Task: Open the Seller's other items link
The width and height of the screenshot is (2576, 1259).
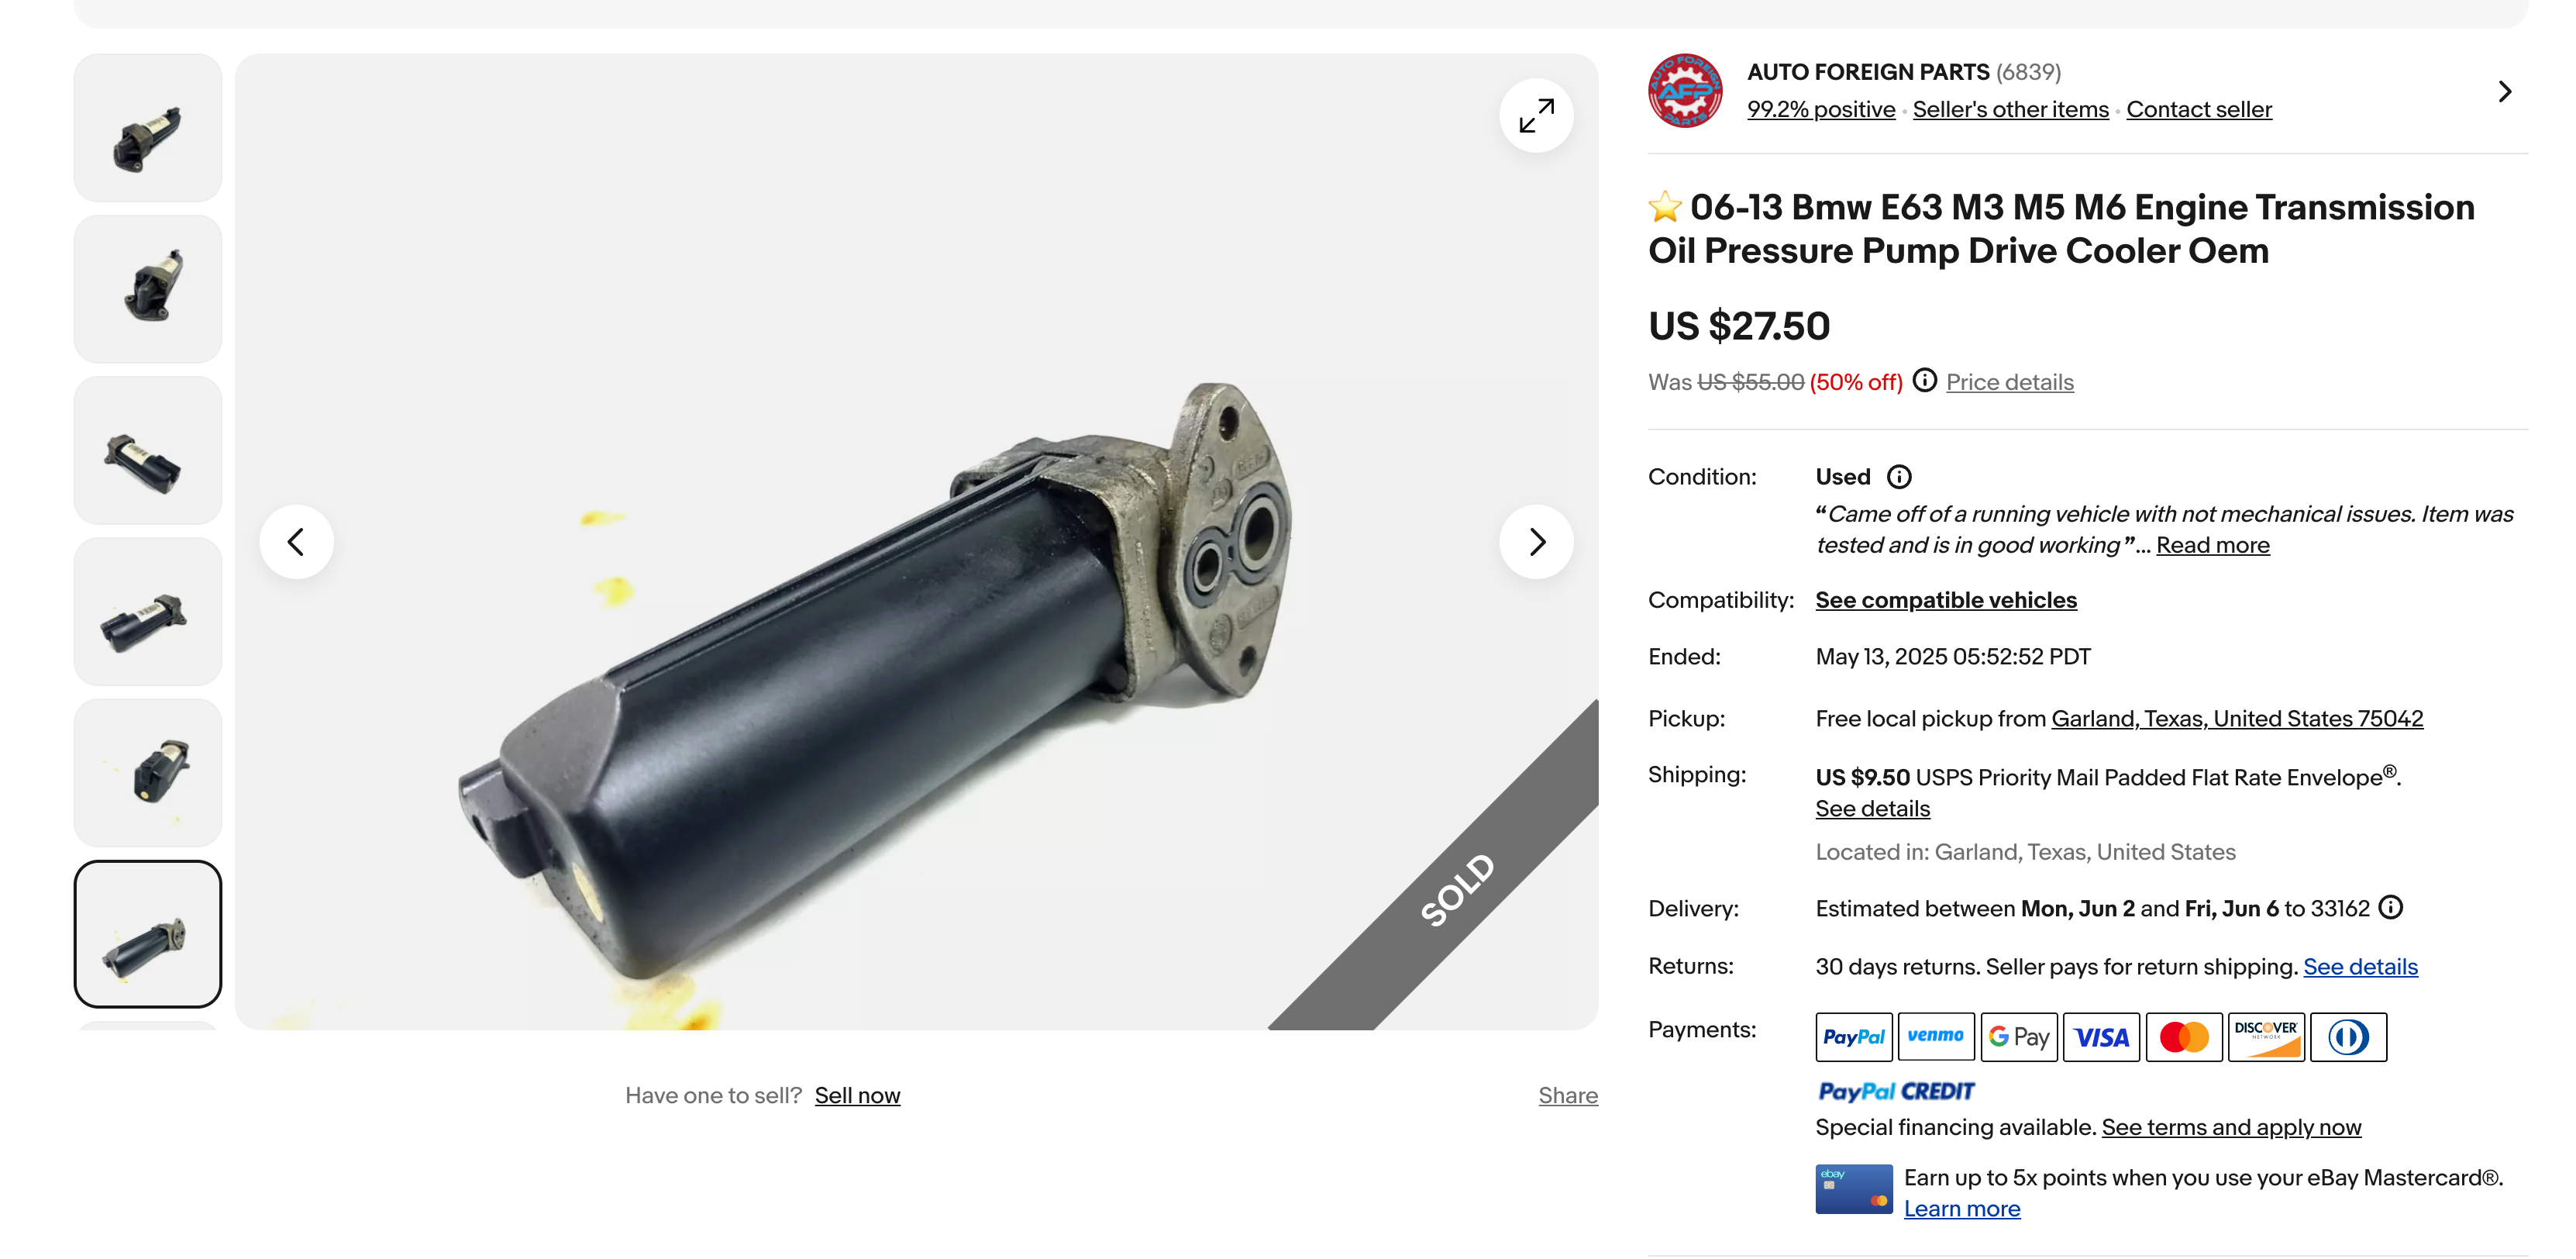Action: click(x=2010, y=109)
